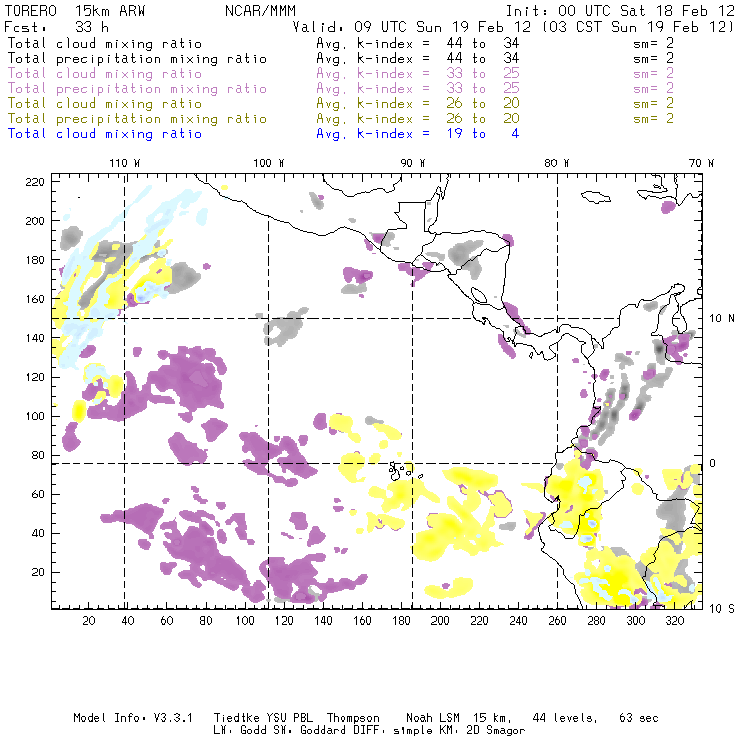740x740 pixels.
Task: Click '220' on the vertical grid axis
Action: [35, 182]
